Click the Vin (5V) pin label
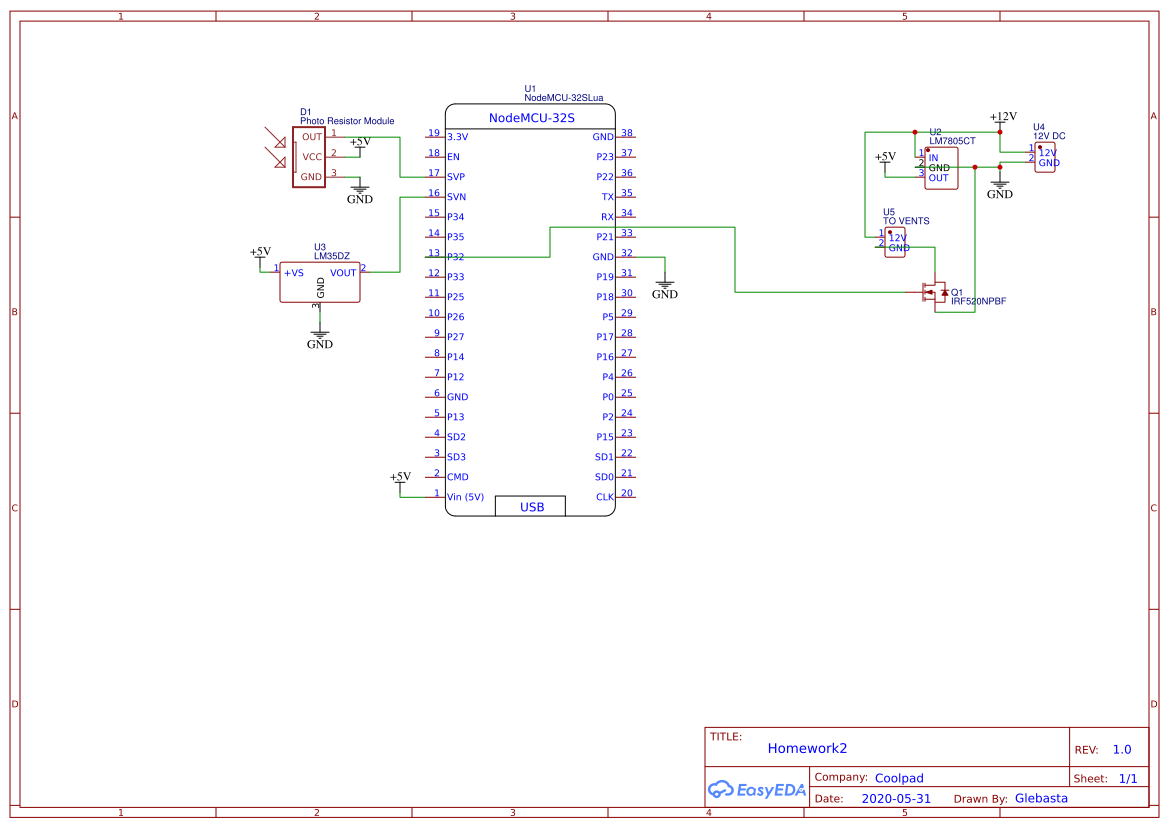The image size is (1169, 828). 465,497
